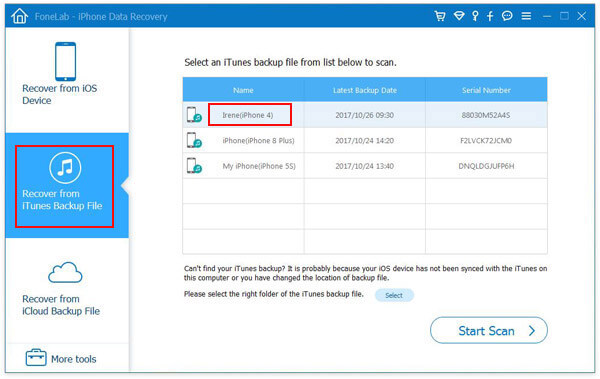Click the Select backup folder button
This screenshot has height=379, width=600.
tap(394, 295)
